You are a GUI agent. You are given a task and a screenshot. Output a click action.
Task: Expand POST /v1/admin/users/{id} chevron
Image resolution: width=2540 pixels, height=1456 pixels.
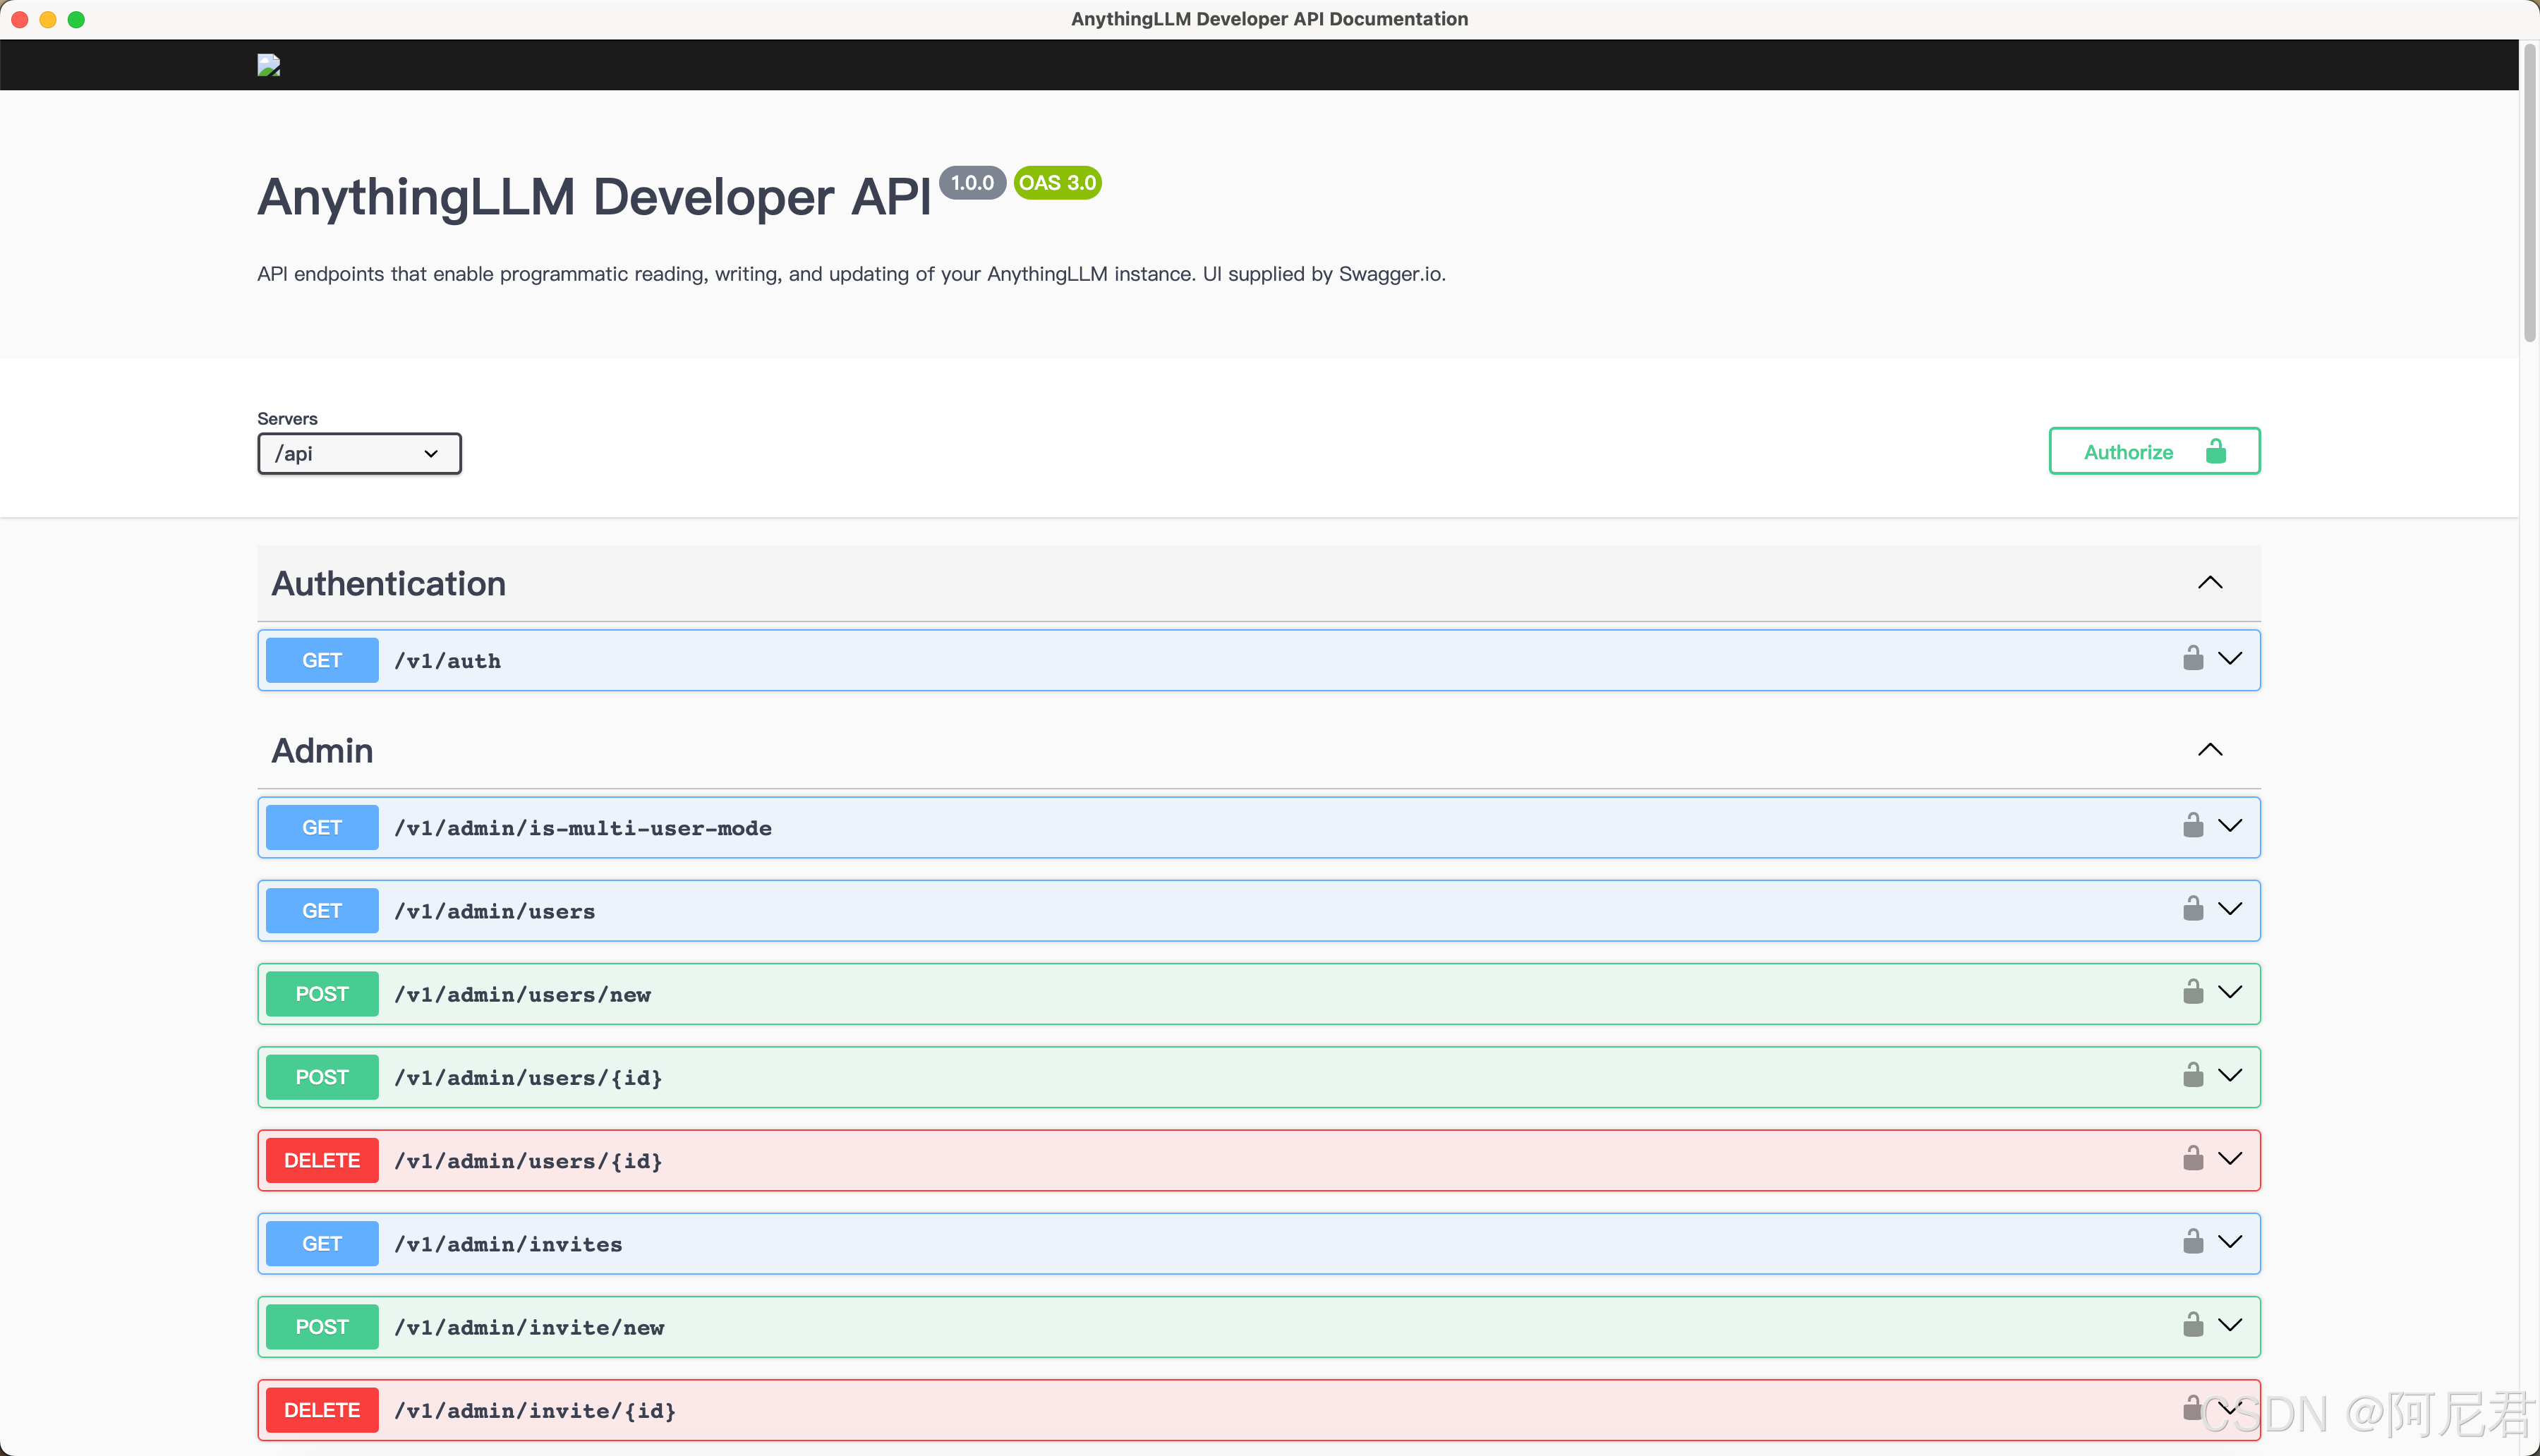pos(2230,1075)
